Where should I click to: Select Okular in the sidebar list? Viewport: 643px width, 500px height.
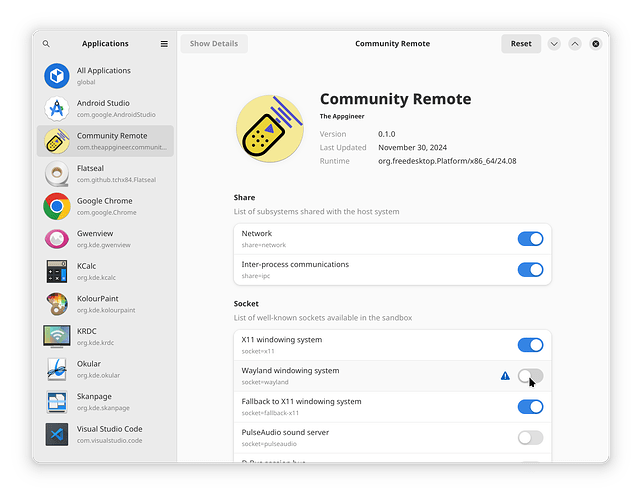point(105,369)
